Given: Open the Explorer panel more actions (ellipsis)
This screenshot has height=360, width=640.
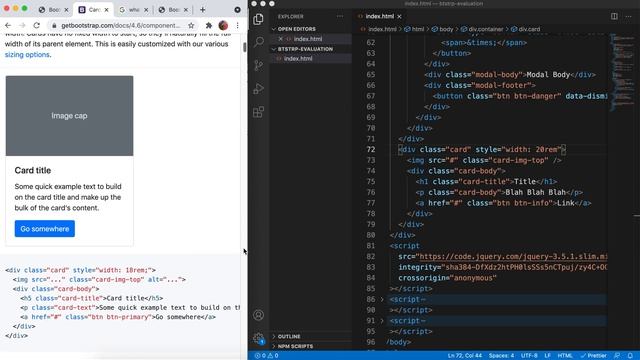Looking at the screenshot, I should coord(340,16).
